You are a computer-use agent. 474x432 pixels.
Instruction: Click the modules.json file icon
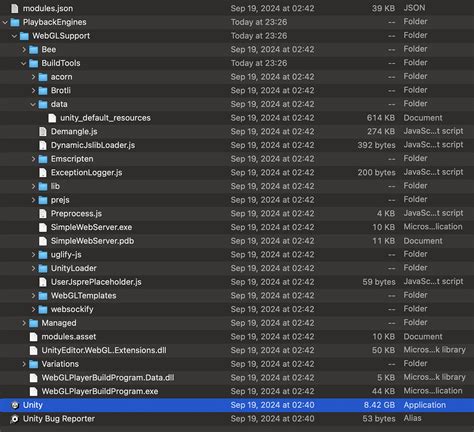15,8
